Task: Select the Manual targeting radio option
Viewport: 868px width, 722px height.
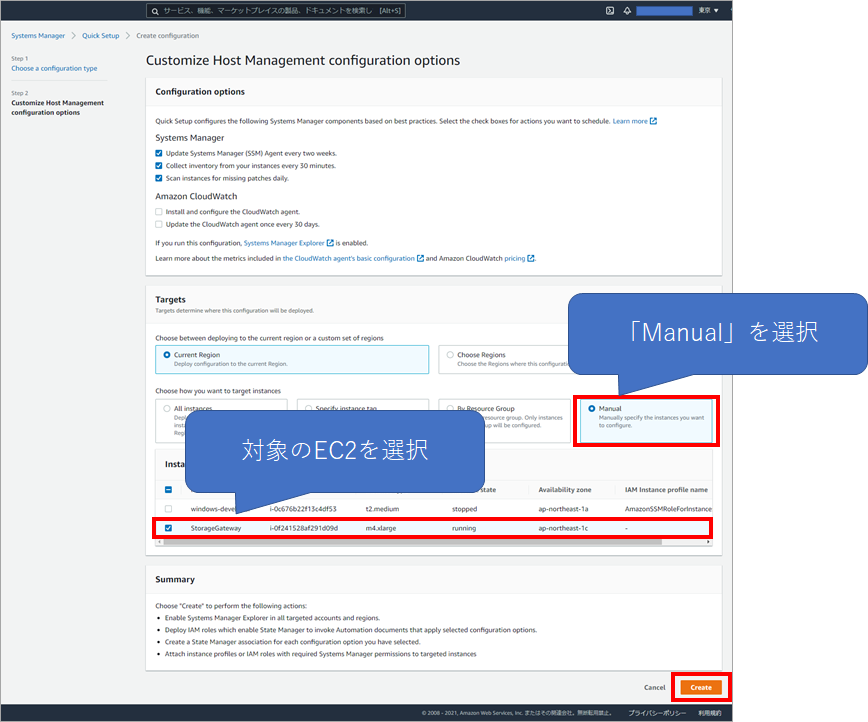Action: (x=592, y=409)
